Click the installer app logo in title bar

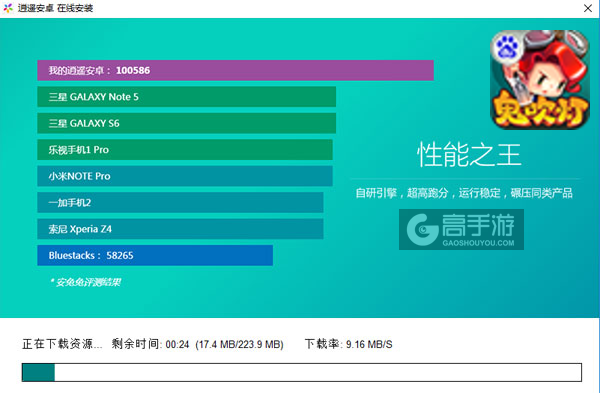(x=8, y=8)
